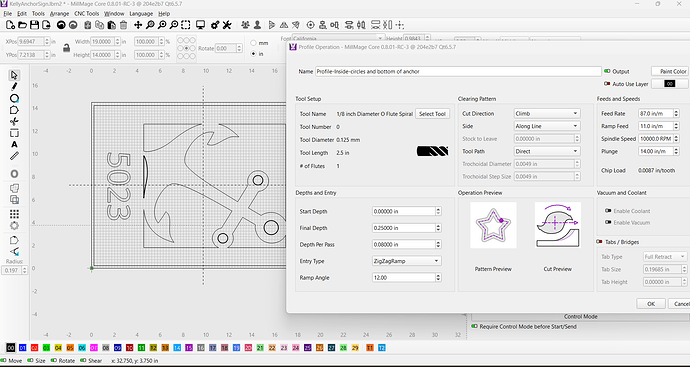Viewport: 690px width, 367px height.
Task: Click the New file icon
Action: pos(10,25)
